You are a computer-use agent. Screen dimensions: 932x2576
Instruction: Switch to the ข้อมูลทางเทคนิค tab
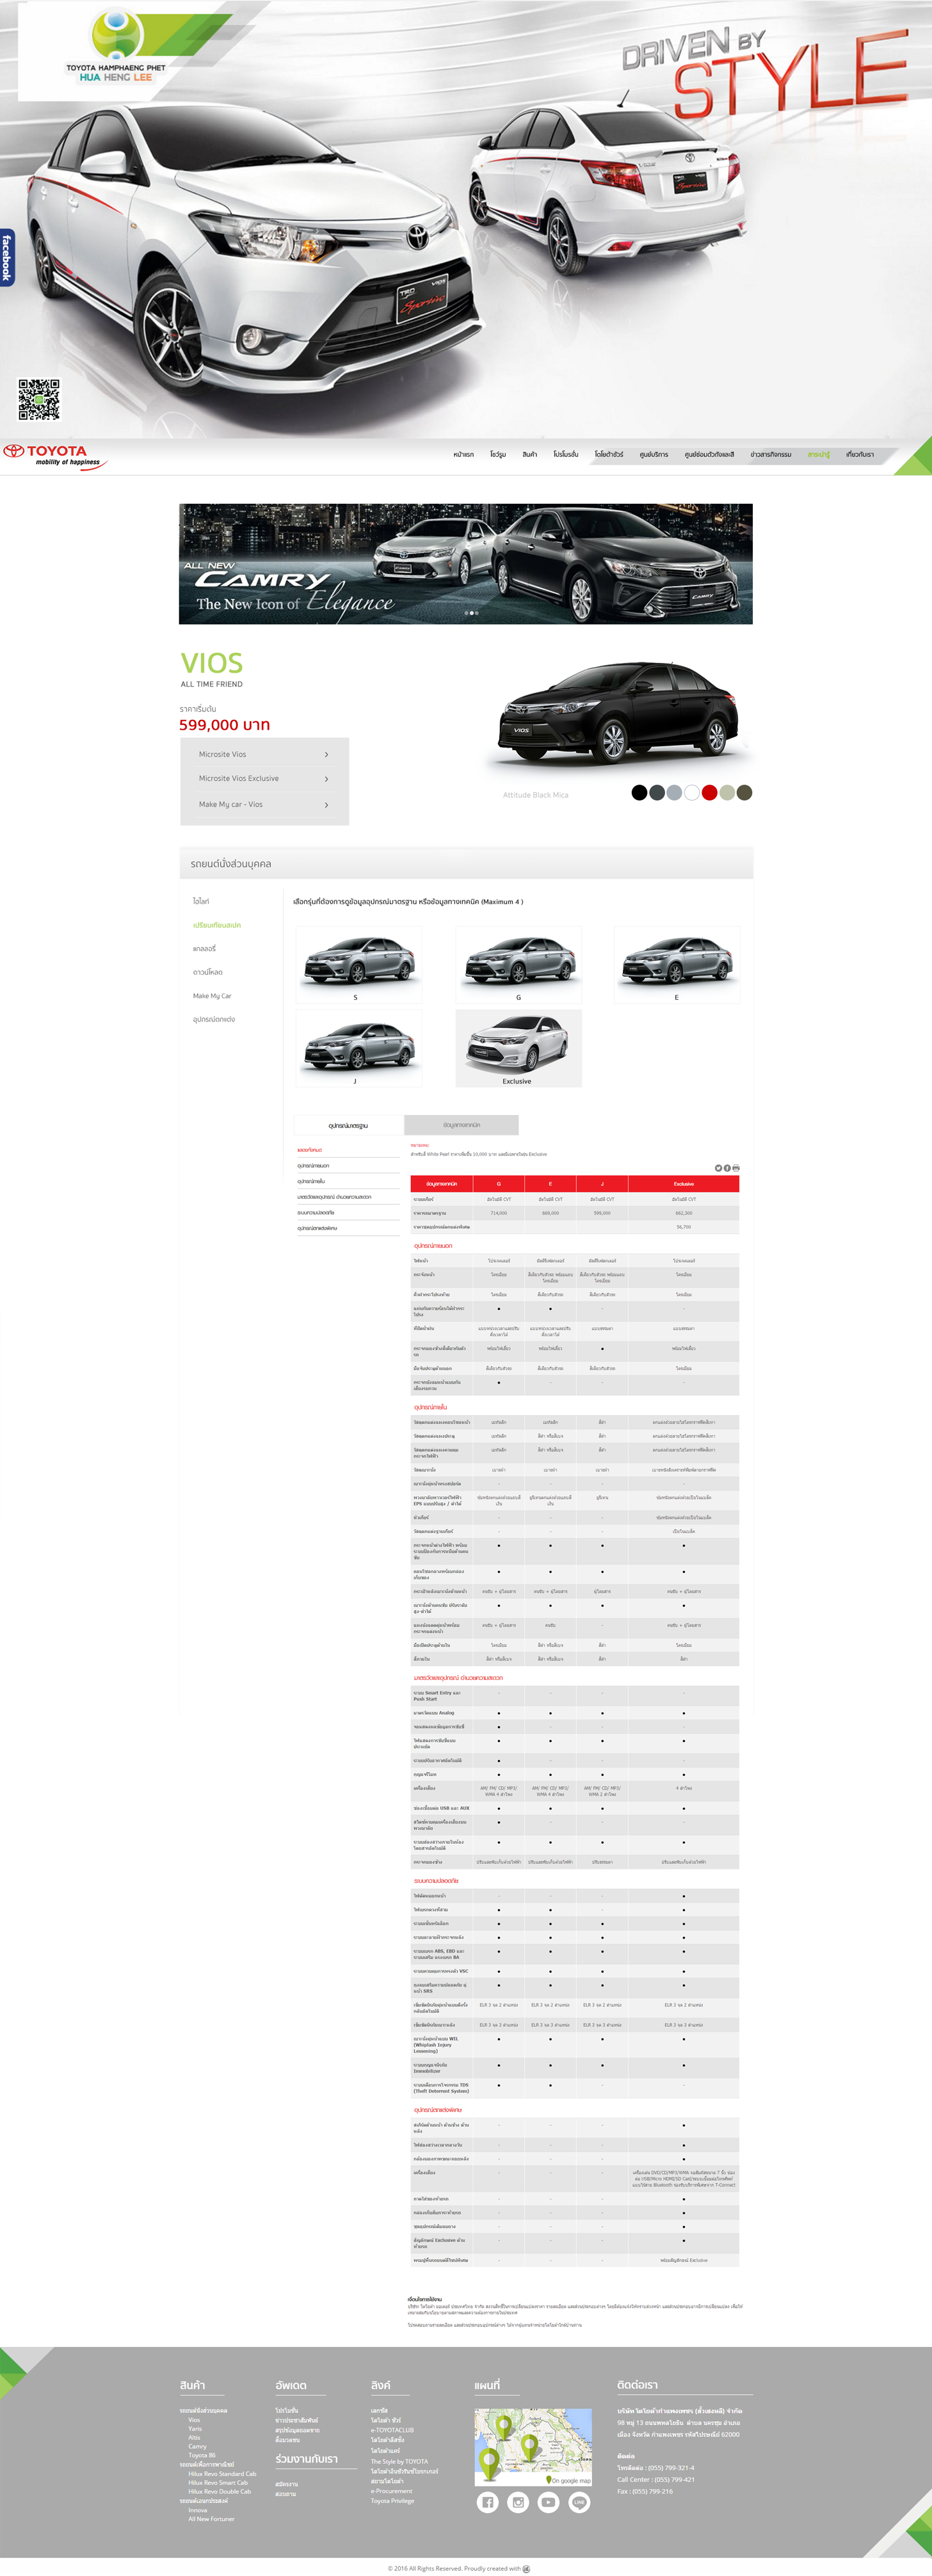pyautogui.click(x=461, y=1125)
